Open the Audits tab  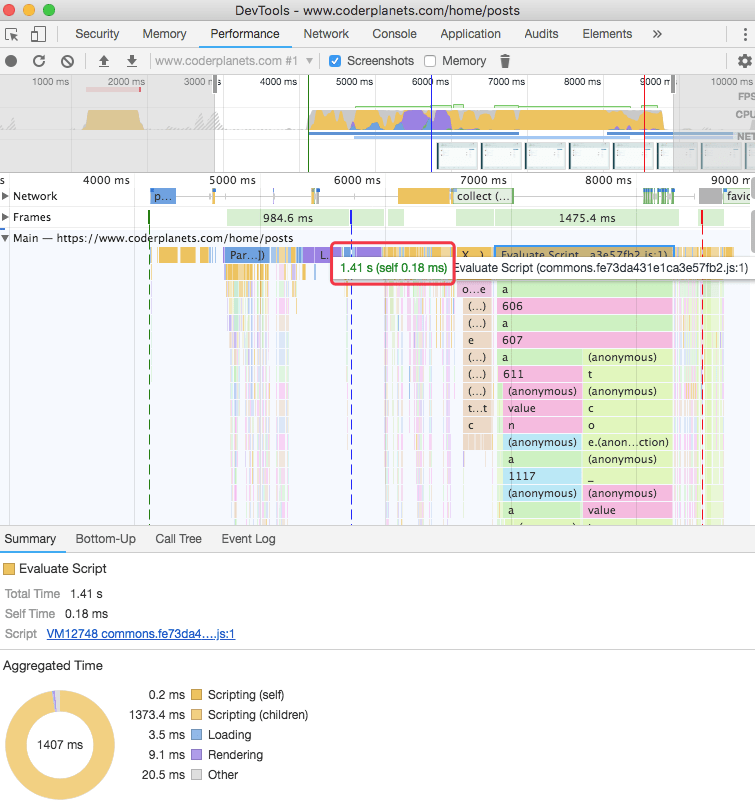[x=541, y=34]
